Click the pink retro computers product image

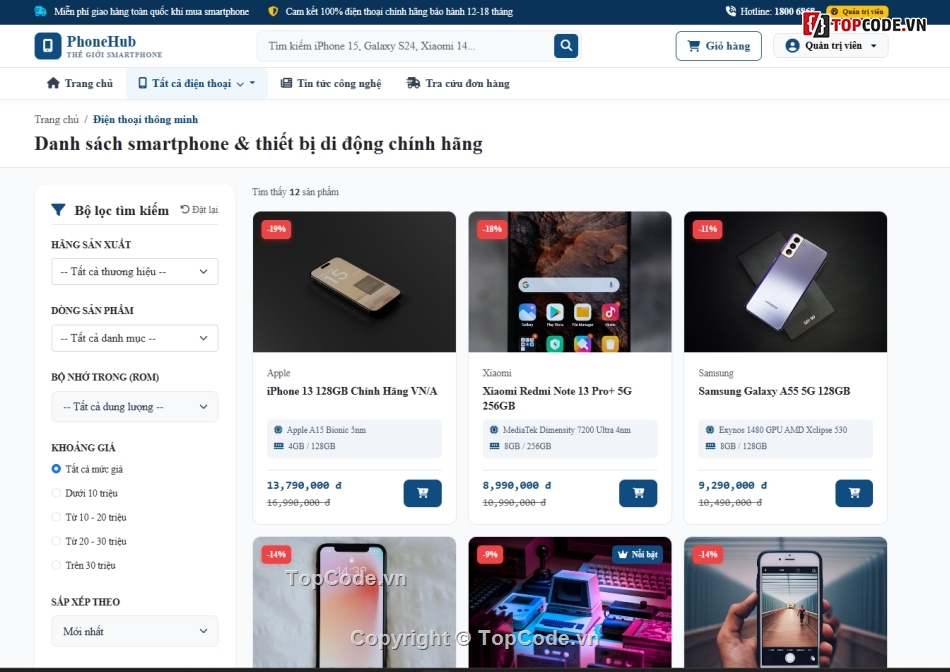[570, 602]
